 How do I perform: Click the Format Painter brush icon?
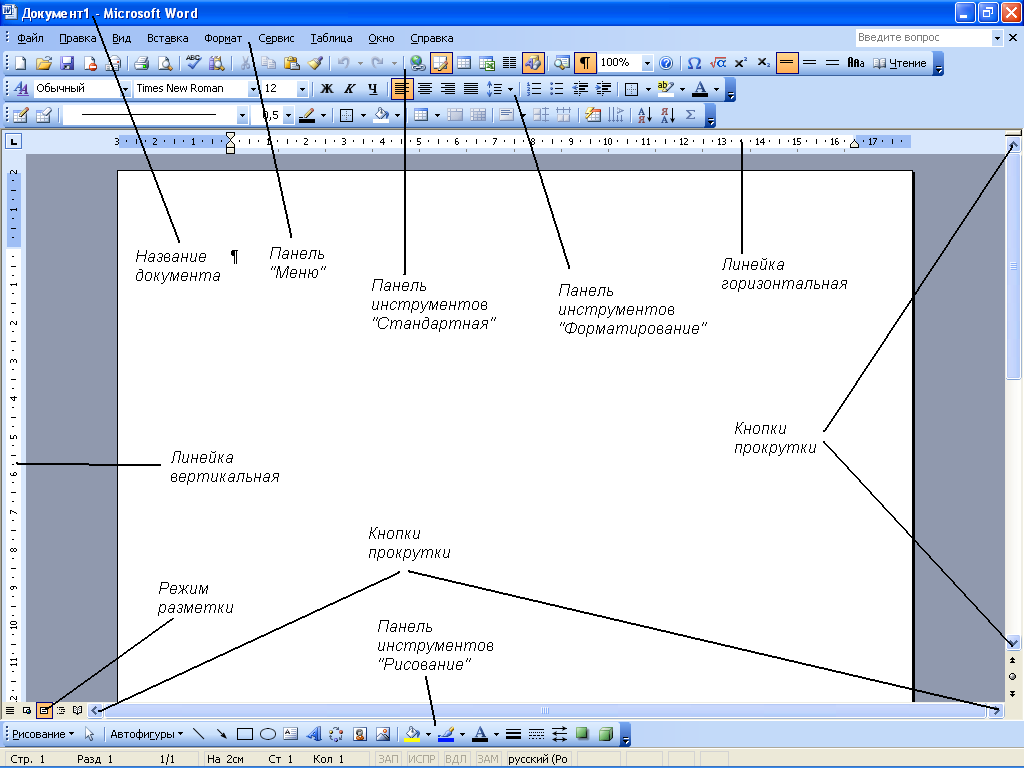point(315,63)
